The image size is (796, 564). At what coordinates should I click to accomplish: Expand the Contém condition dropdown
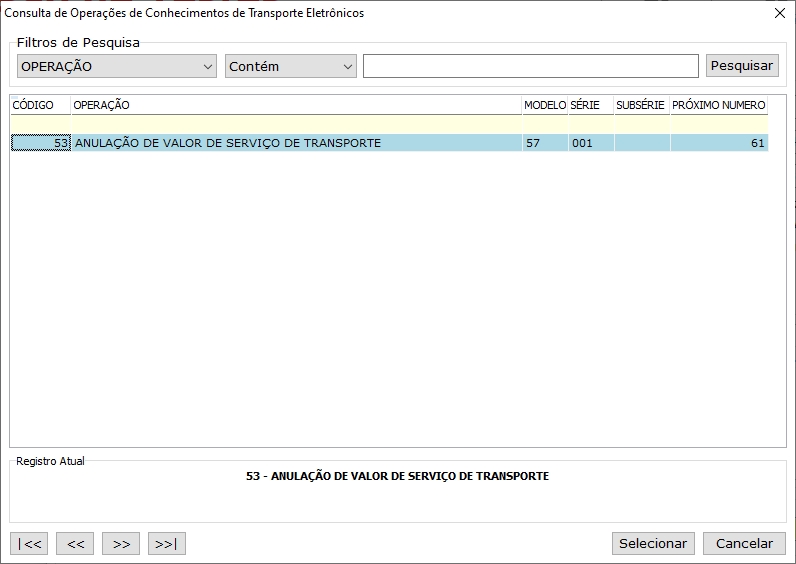[290, 66]
